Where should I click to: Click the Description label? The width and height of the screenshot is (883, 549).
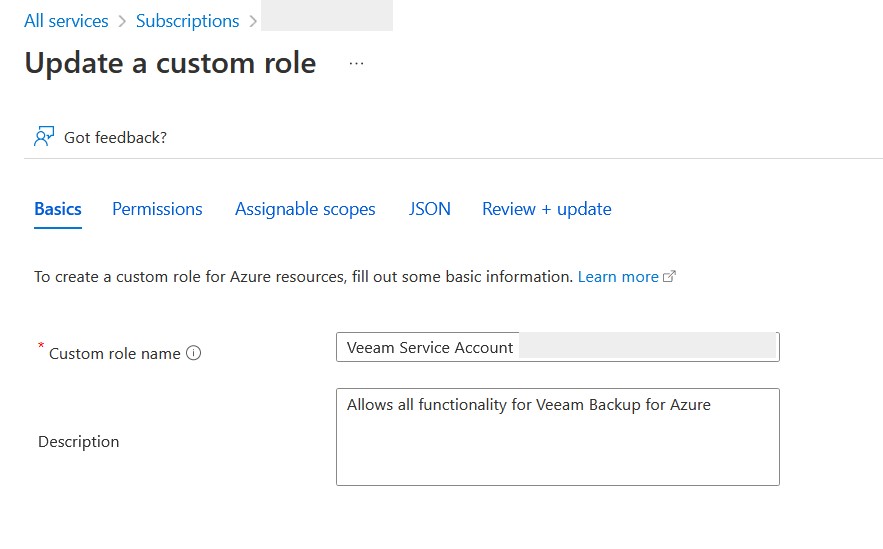point(79,441)
